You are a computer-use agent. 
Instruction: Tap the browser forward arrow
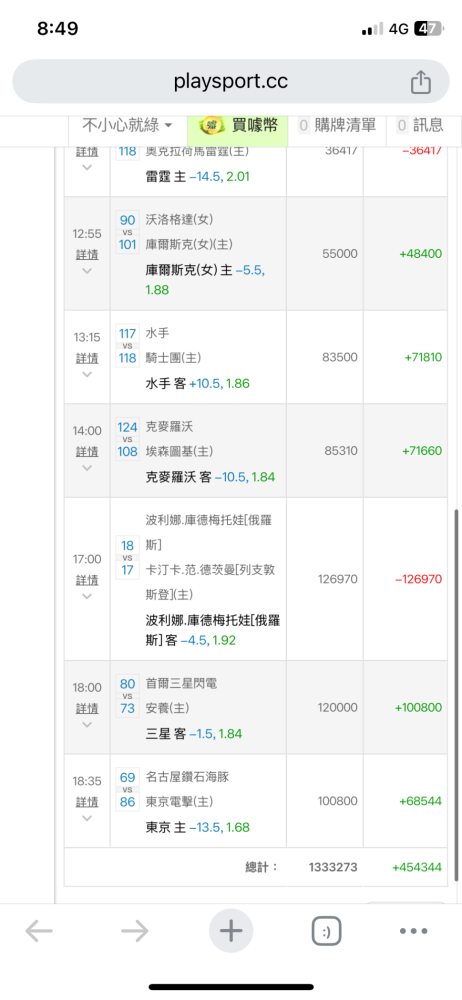tap(135, 931)
